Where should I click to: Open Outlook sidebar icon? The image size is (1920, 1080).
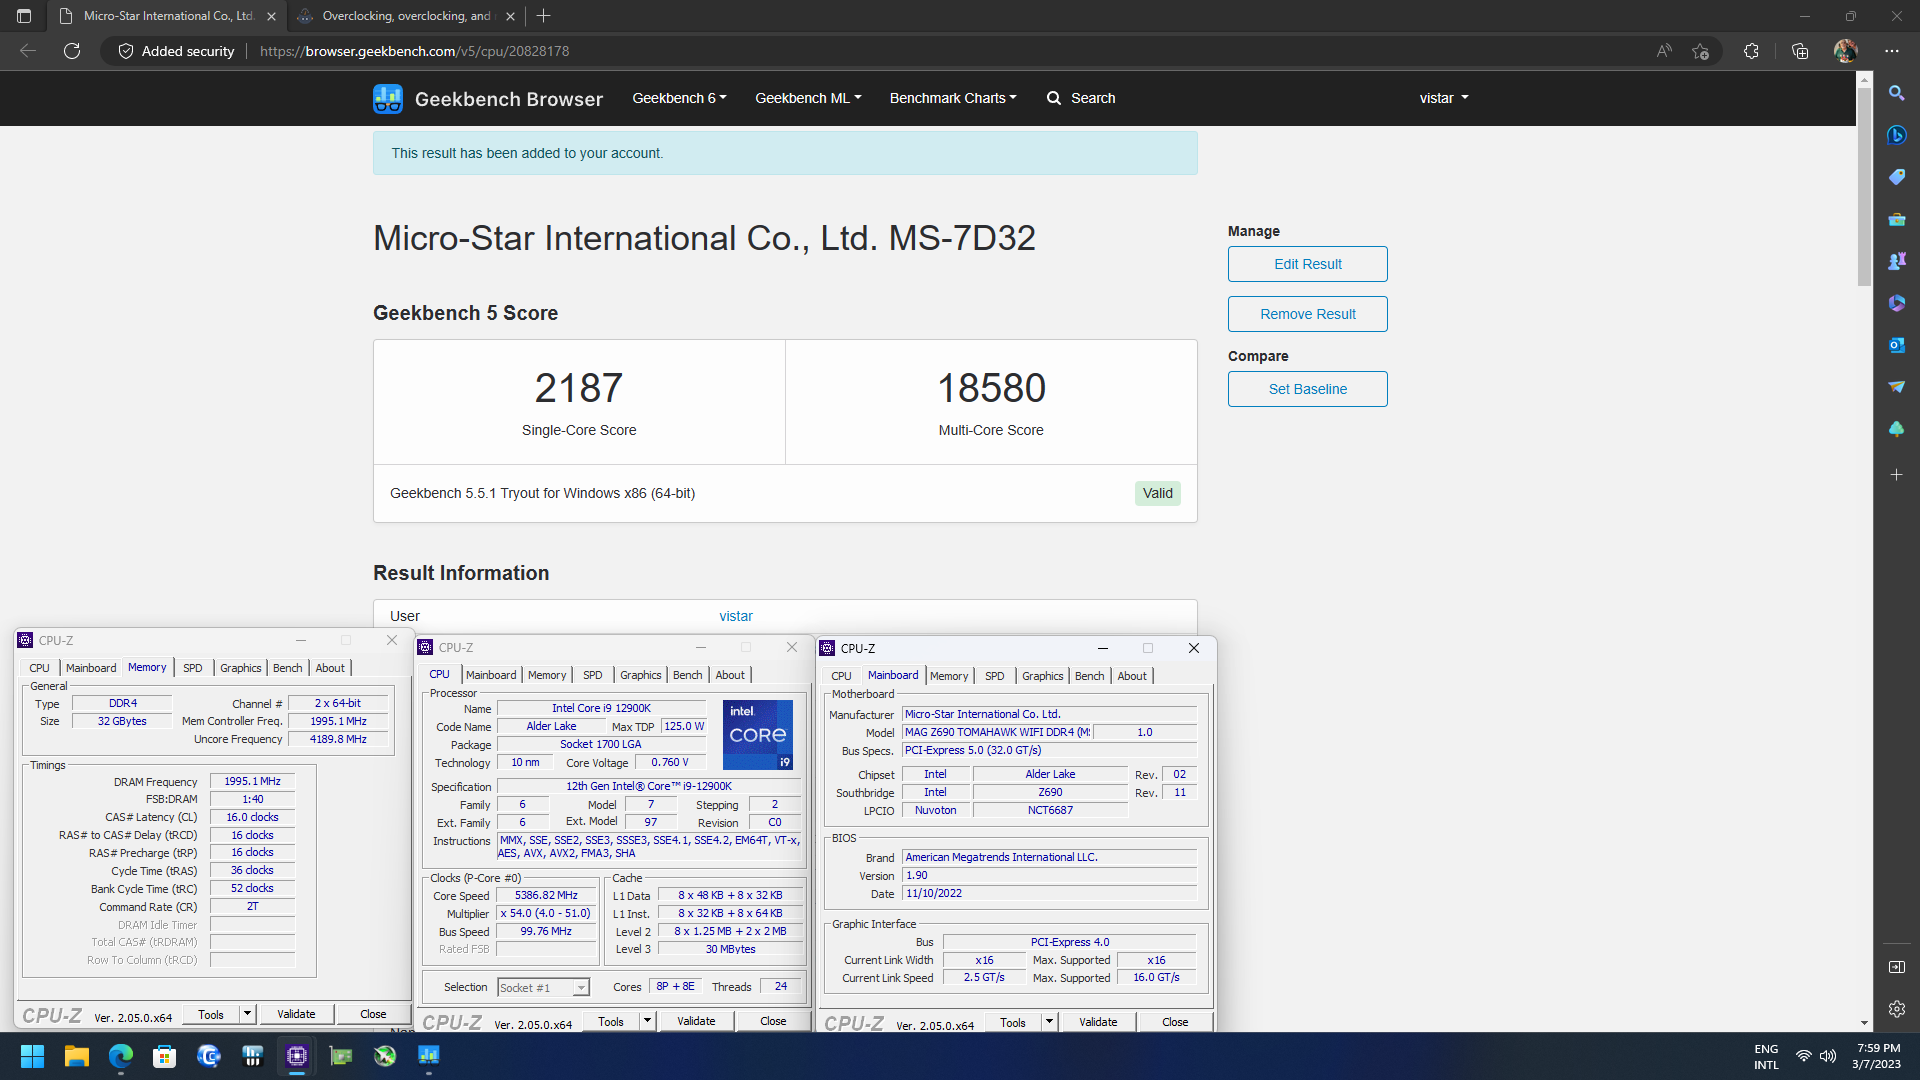click(x=1897, y=345)
